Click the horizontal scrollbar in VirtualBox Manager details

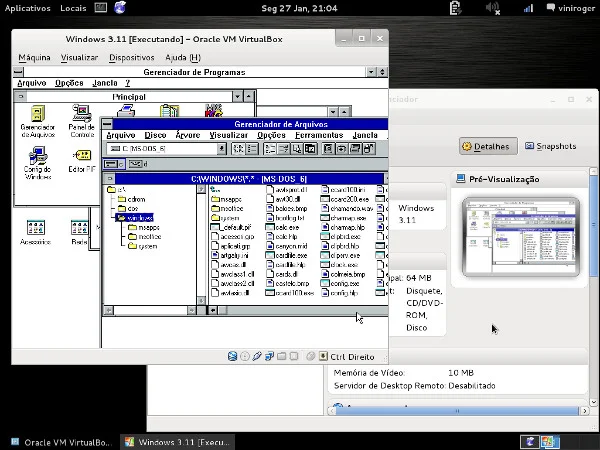tap(458, 411)
